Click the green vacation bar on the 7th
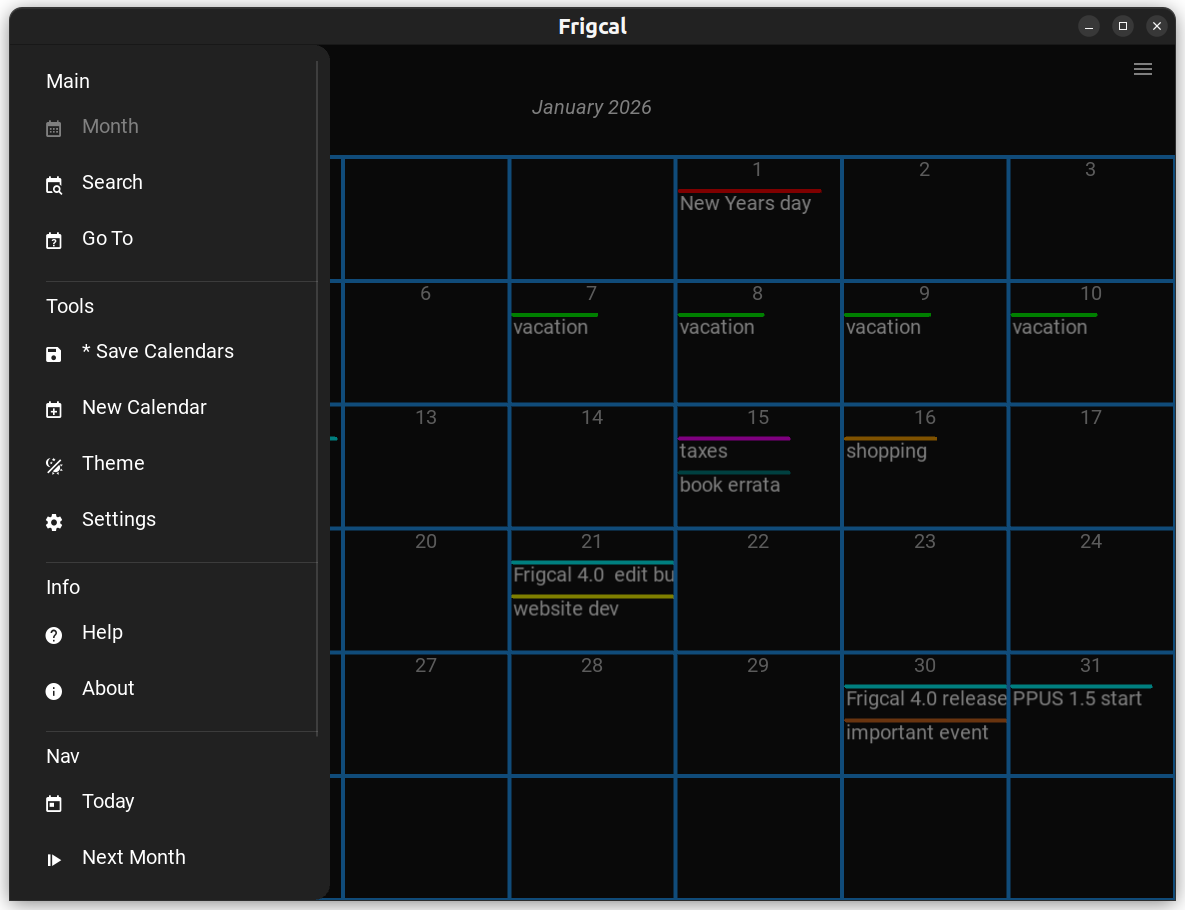Viewport: 1185px width, 910px height. click(554, 315)
